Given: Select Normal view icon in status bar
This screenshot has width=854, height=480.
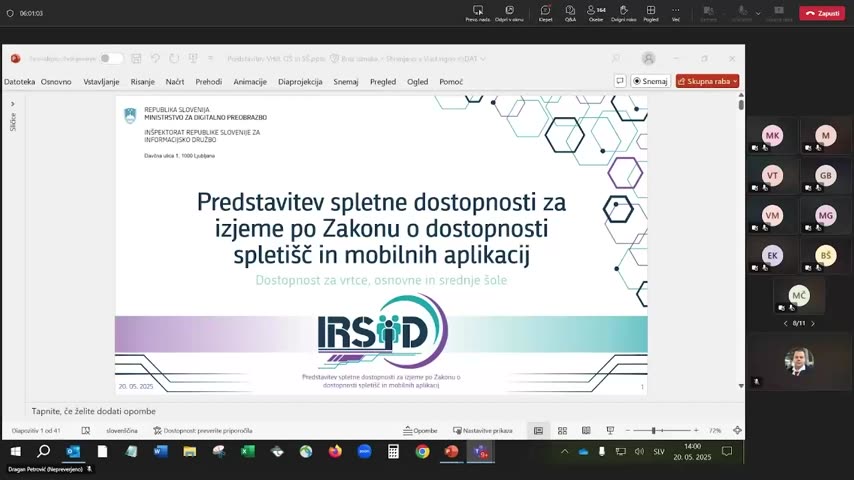Looking at the screenshot, I should click(x=538, y=430).
